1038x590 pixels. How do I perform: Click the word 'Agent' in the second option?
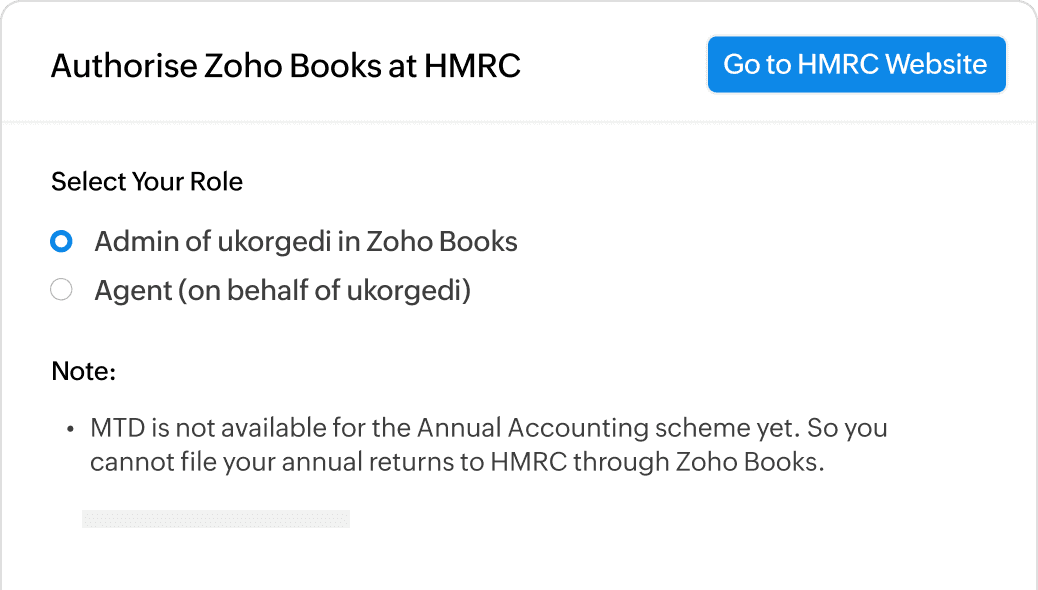pos(127,291)
